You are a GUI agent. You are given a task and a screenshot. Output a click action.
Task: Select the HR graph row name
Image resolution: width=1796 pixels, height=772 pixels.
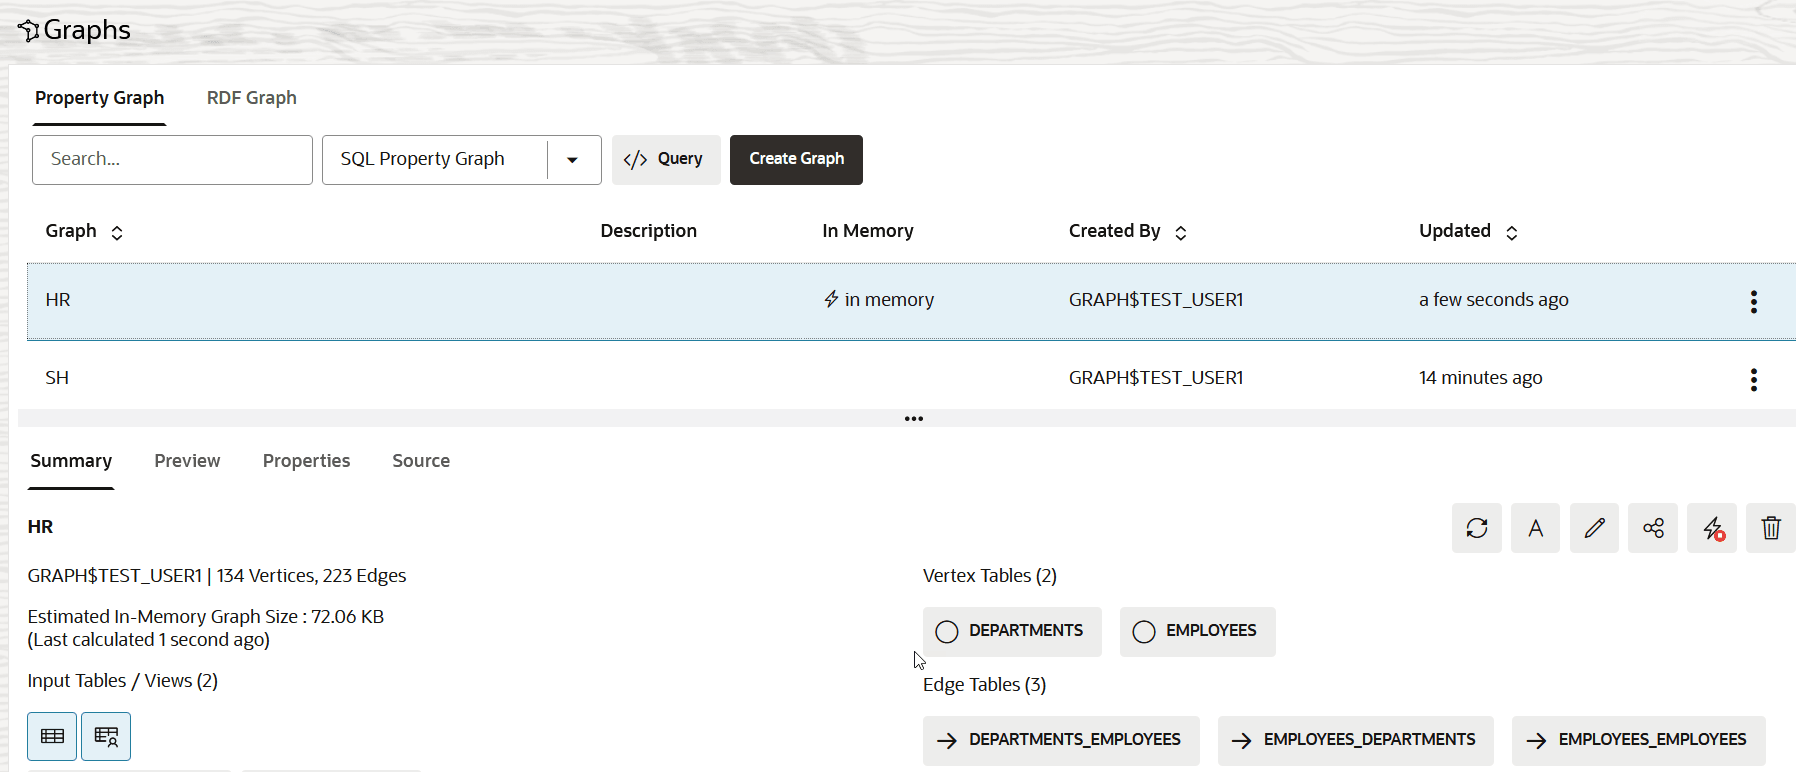click(x=58, y=300)
